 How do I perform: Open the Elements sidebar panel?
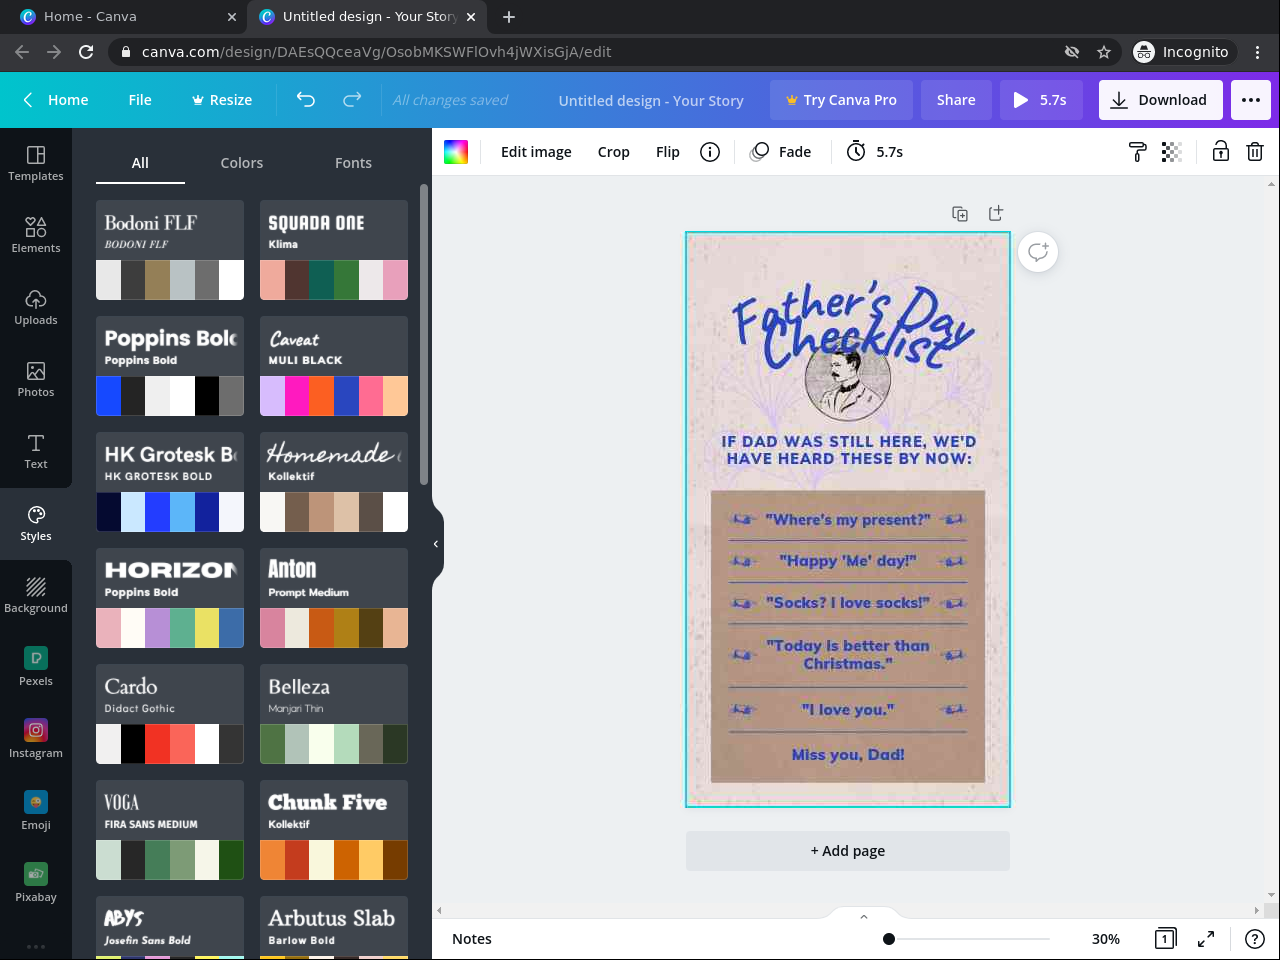tap(36, 235)
